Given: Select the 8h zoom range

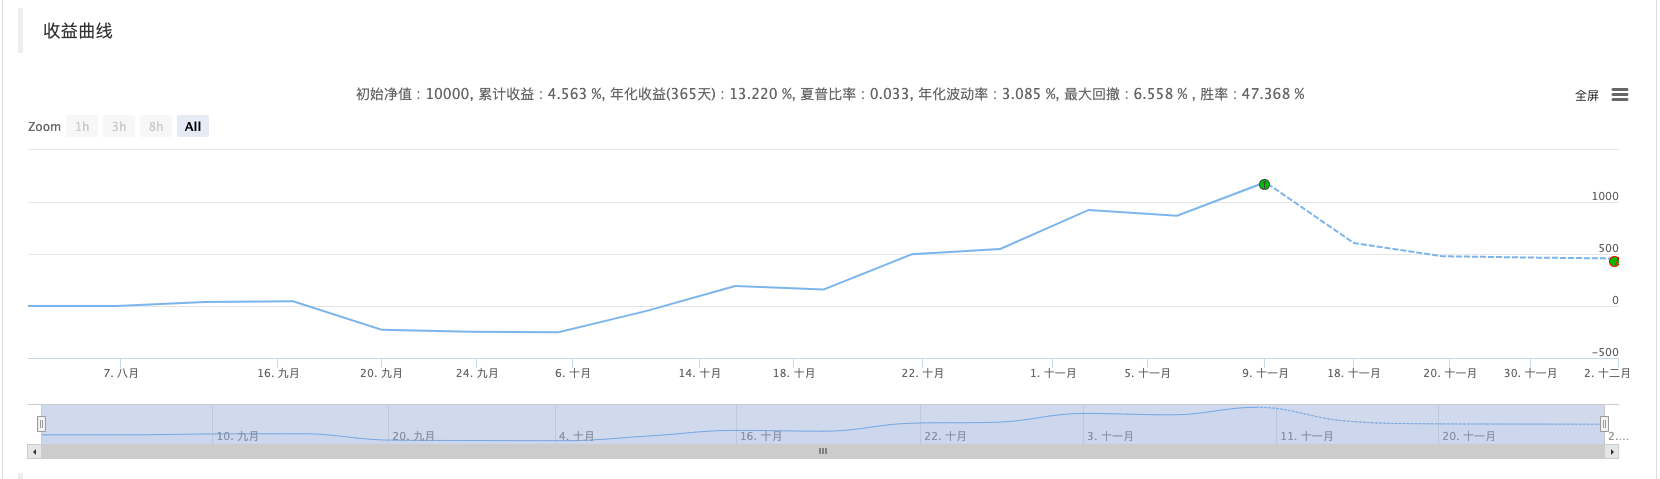Looking at the screenshot, I should pos(156,127).
